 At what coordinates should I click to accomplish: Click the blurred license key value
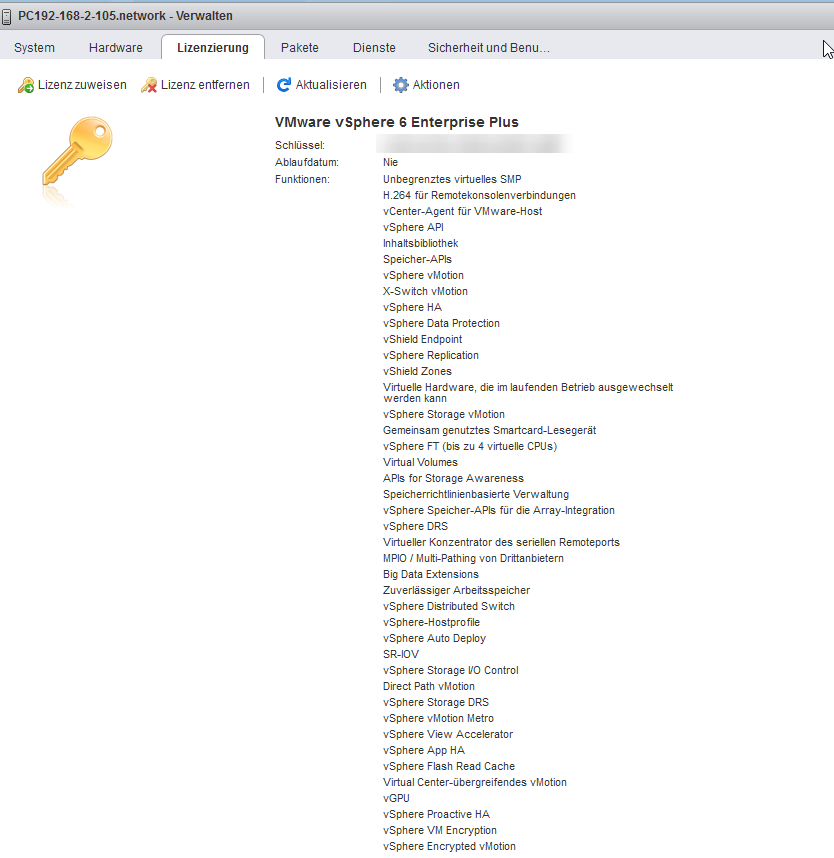(x=473, y=144)
